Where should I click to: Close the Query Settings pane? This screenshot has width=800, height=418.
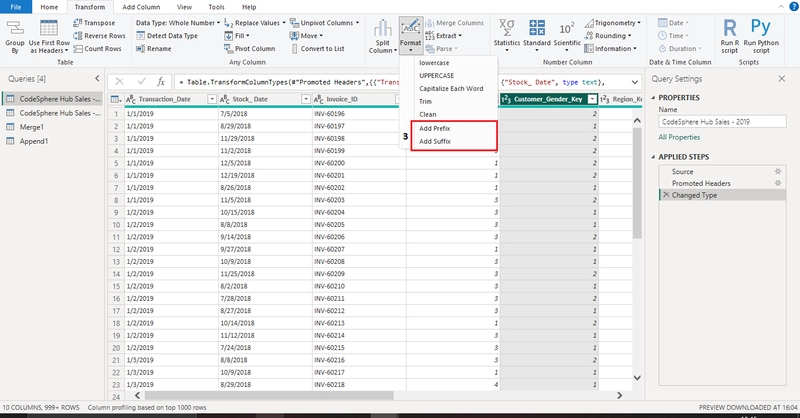point(782,79)
